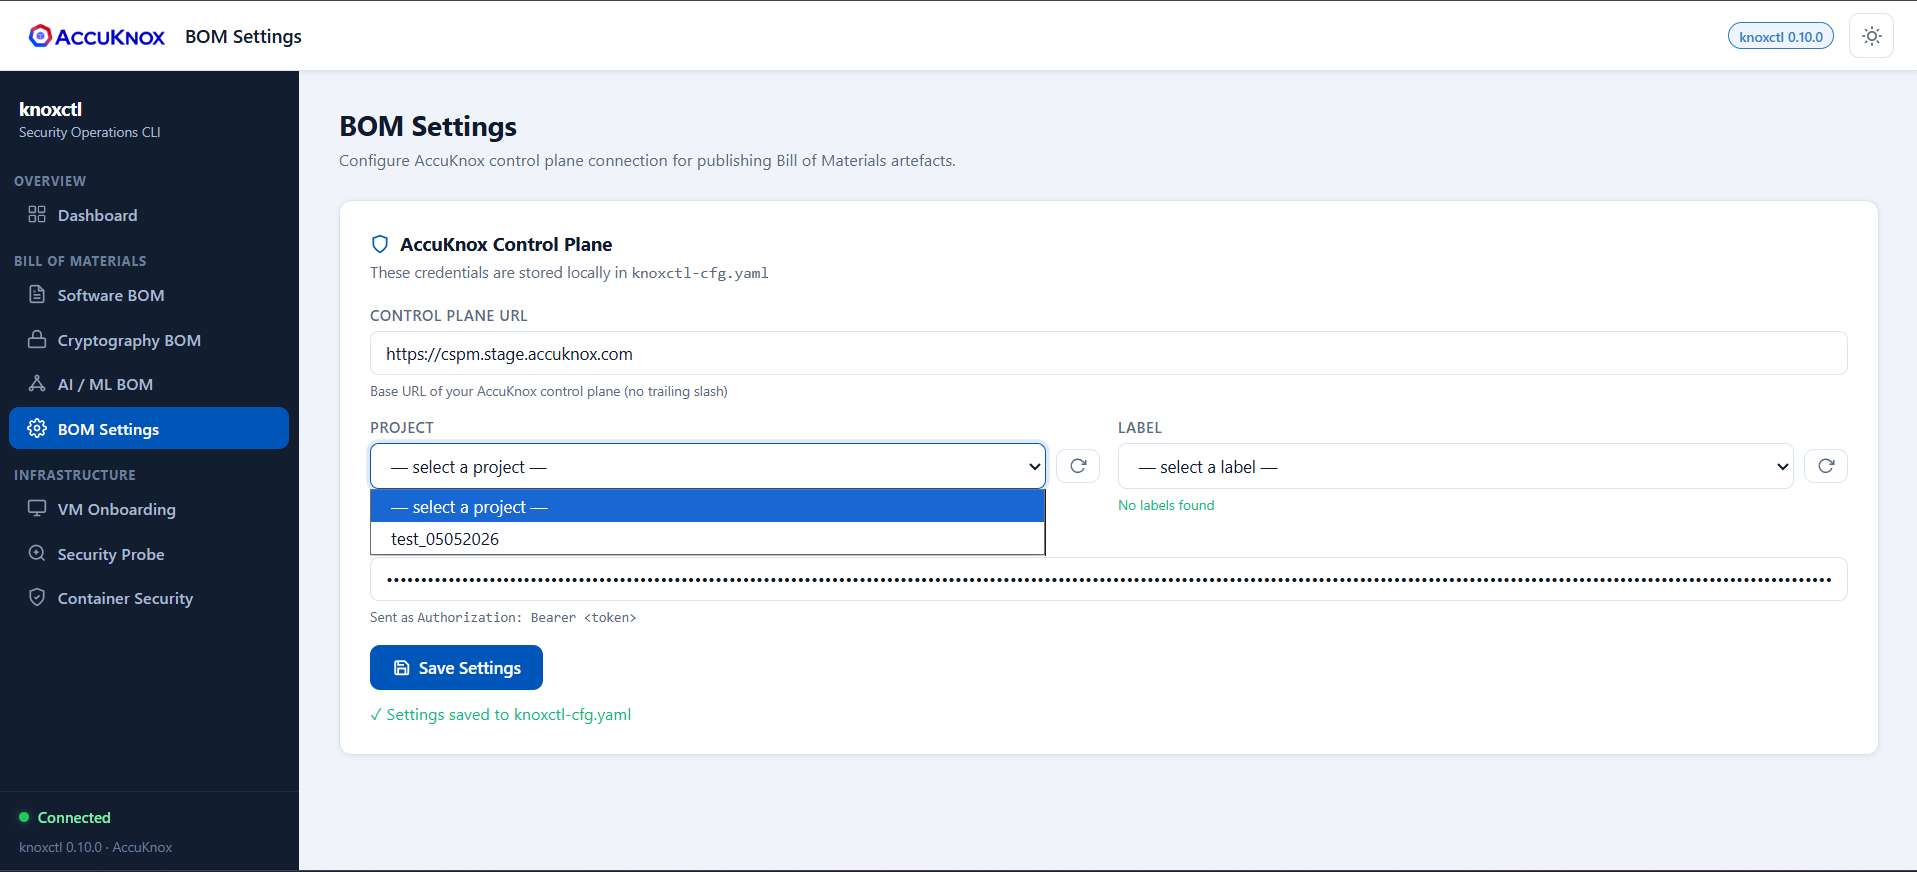
Task: Open AI / ML BOM section
Action: pos(149,384)
